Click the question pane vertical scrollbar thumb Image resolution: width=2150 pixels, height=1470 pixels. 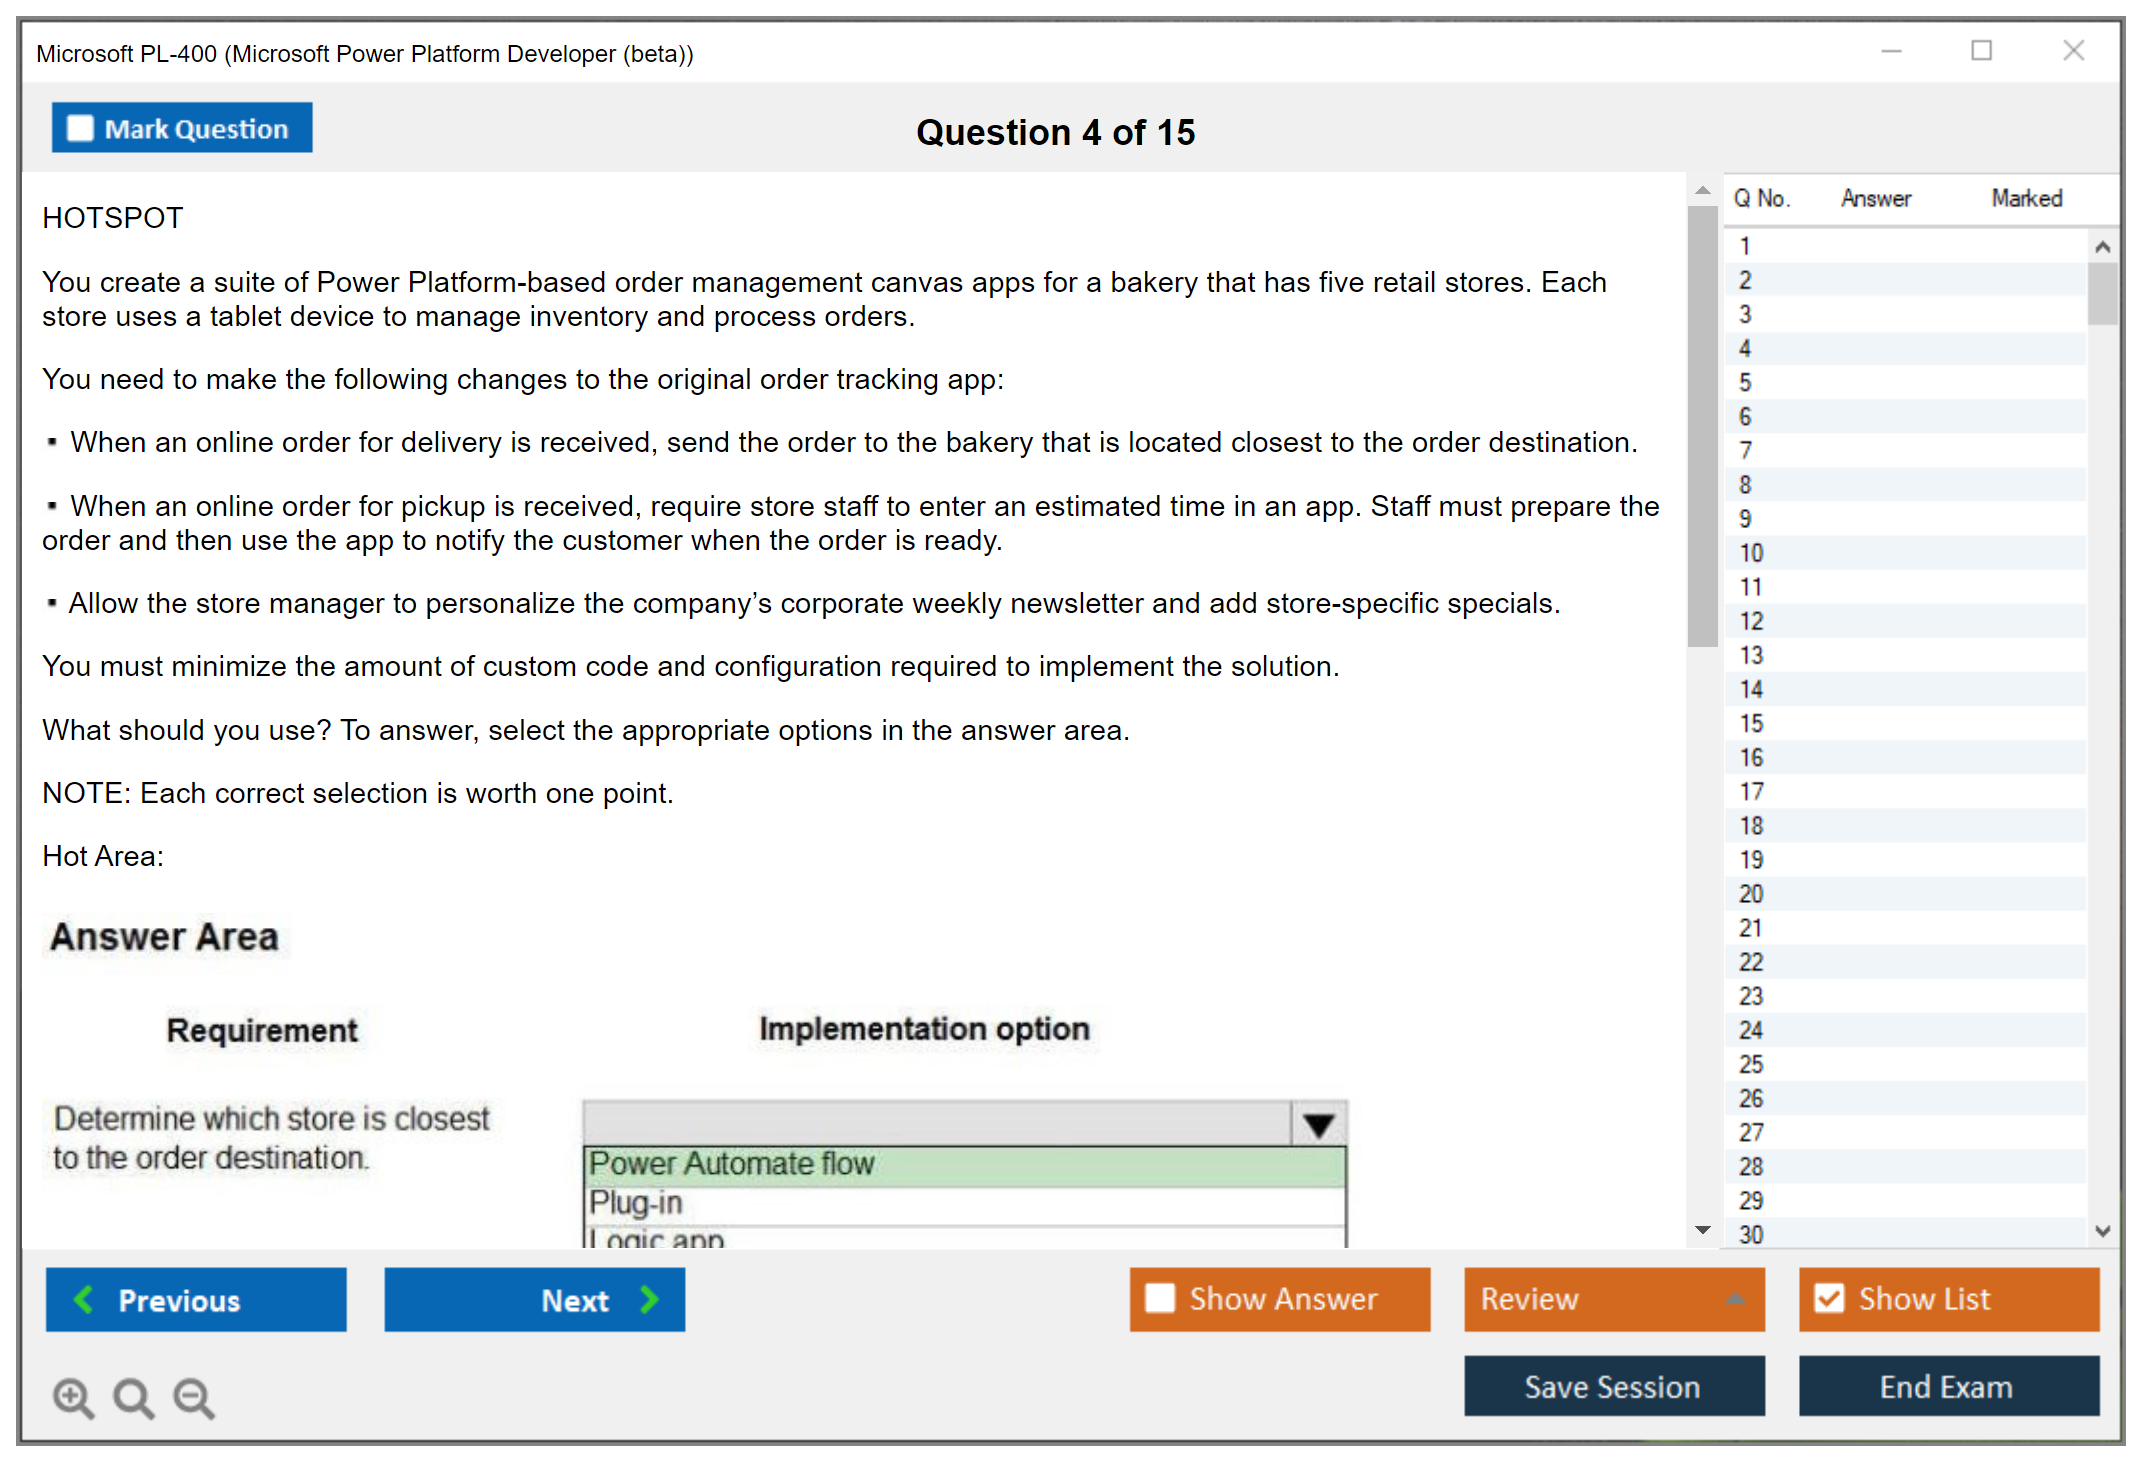(x=1702, y=425)
